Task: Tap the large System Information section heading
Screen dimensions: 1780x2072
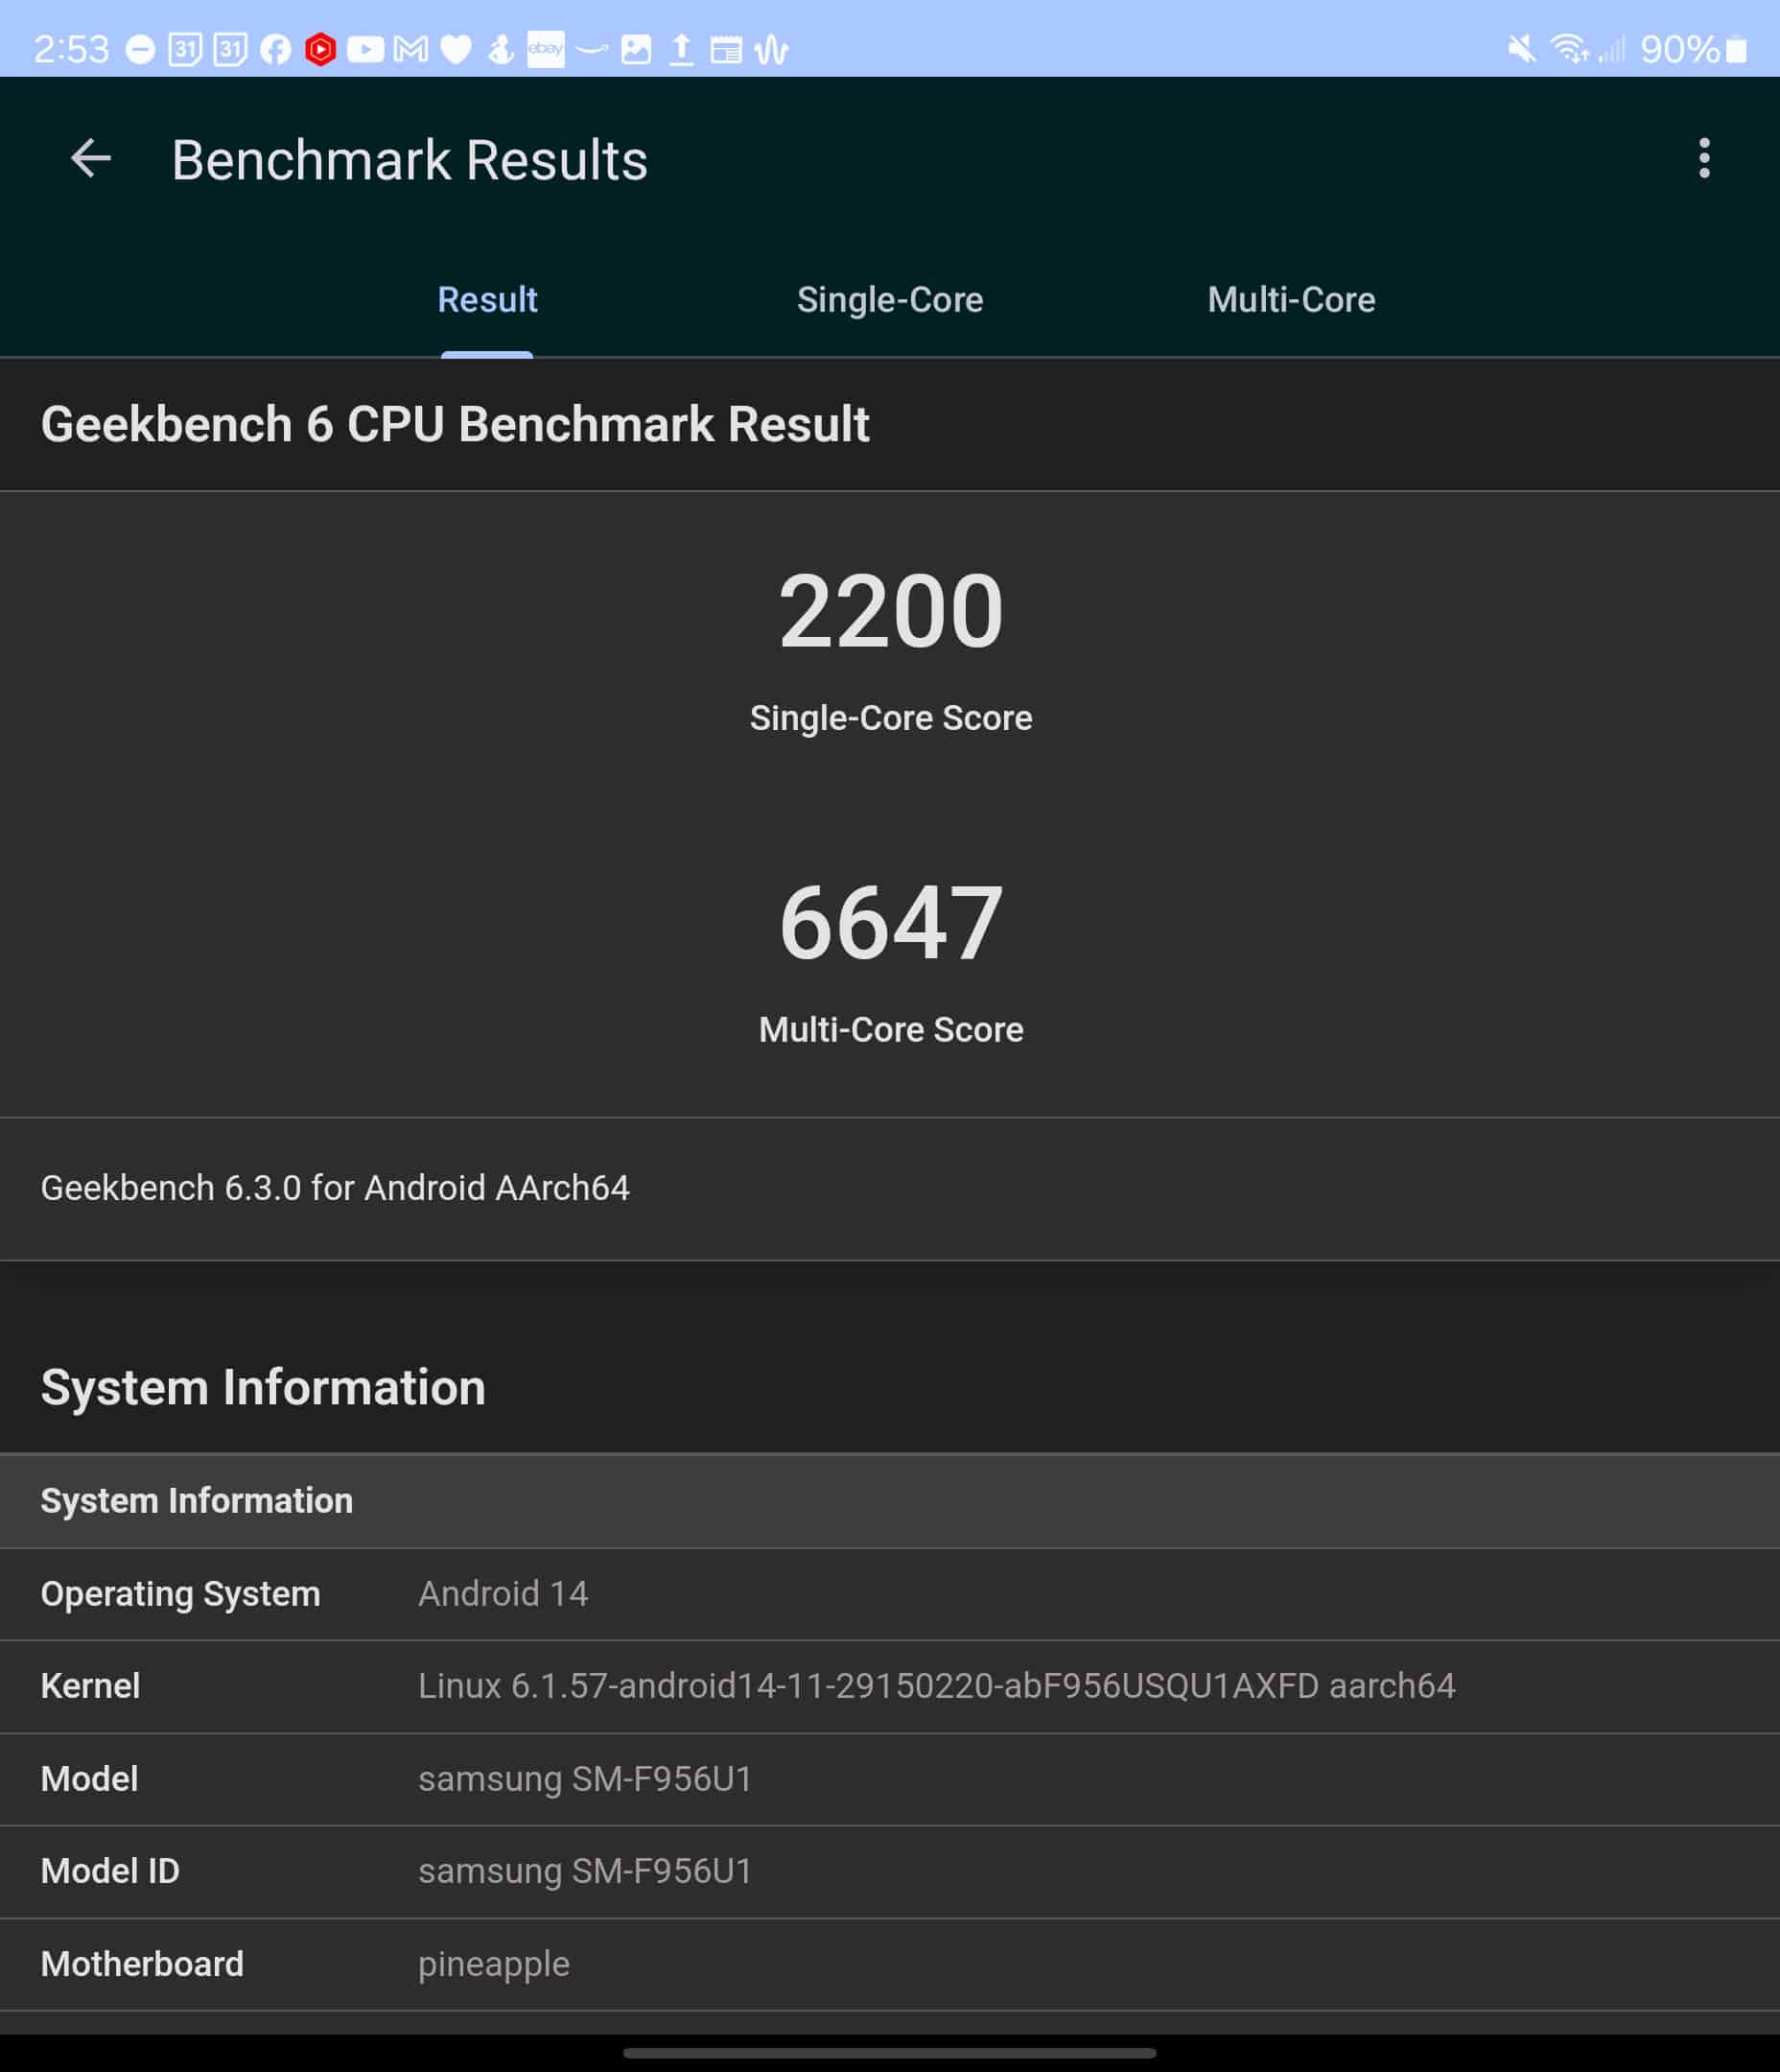Action: tap(263, 1388)
